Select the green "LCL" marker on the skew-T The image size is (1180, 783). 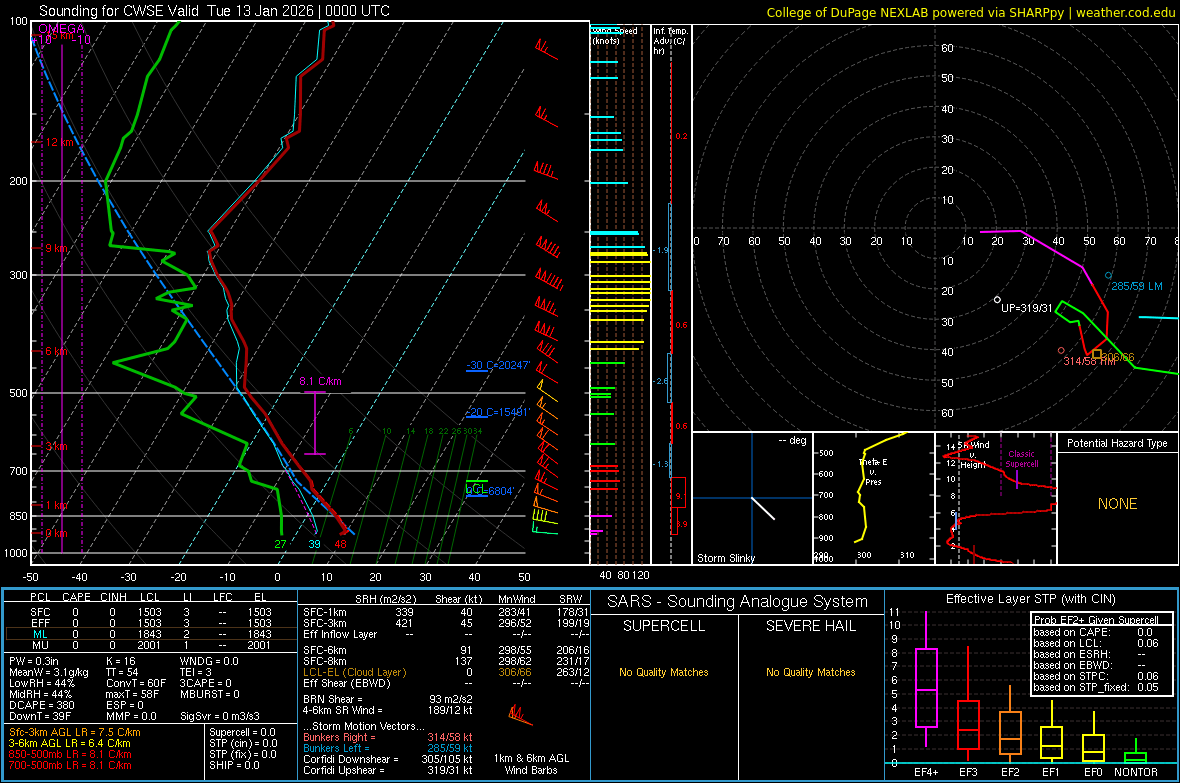pos(476,489)
